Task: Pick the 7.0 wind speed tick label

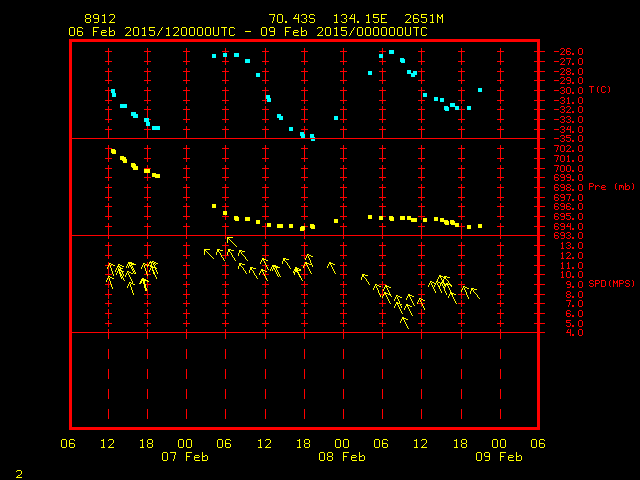Action: (x=575, y=304)
